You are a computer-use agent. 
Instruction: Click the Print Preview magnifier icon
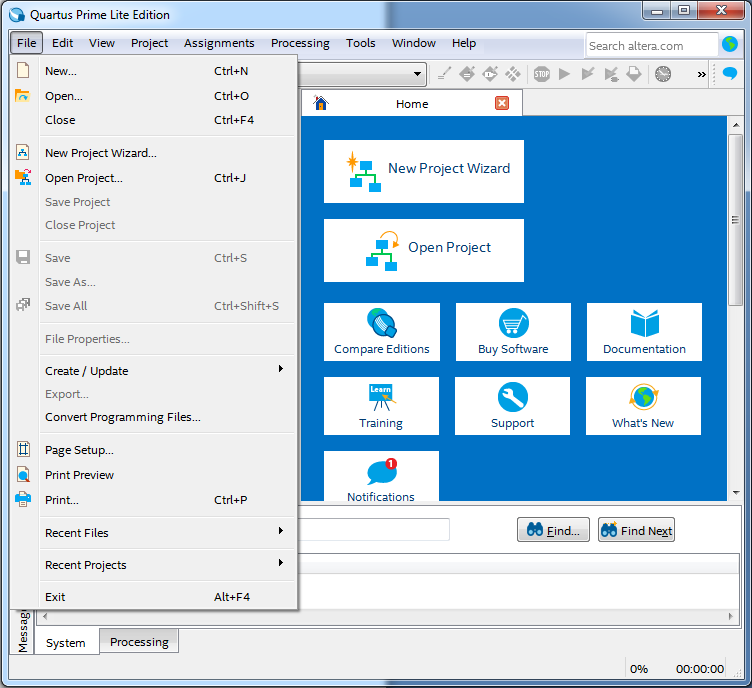pyautogui.click(x=23, y=475)
